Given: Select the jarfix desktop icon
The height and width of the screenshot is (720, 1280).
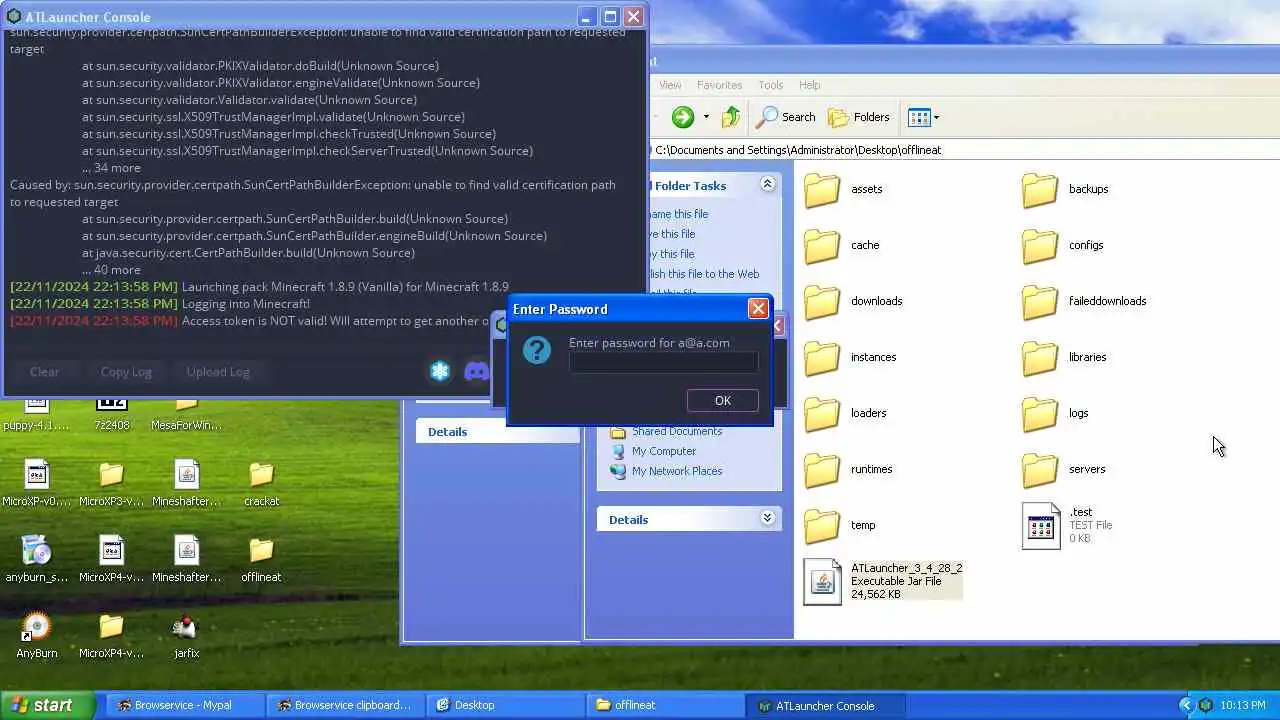Looking at the screenshot, I should click(186, 635).
